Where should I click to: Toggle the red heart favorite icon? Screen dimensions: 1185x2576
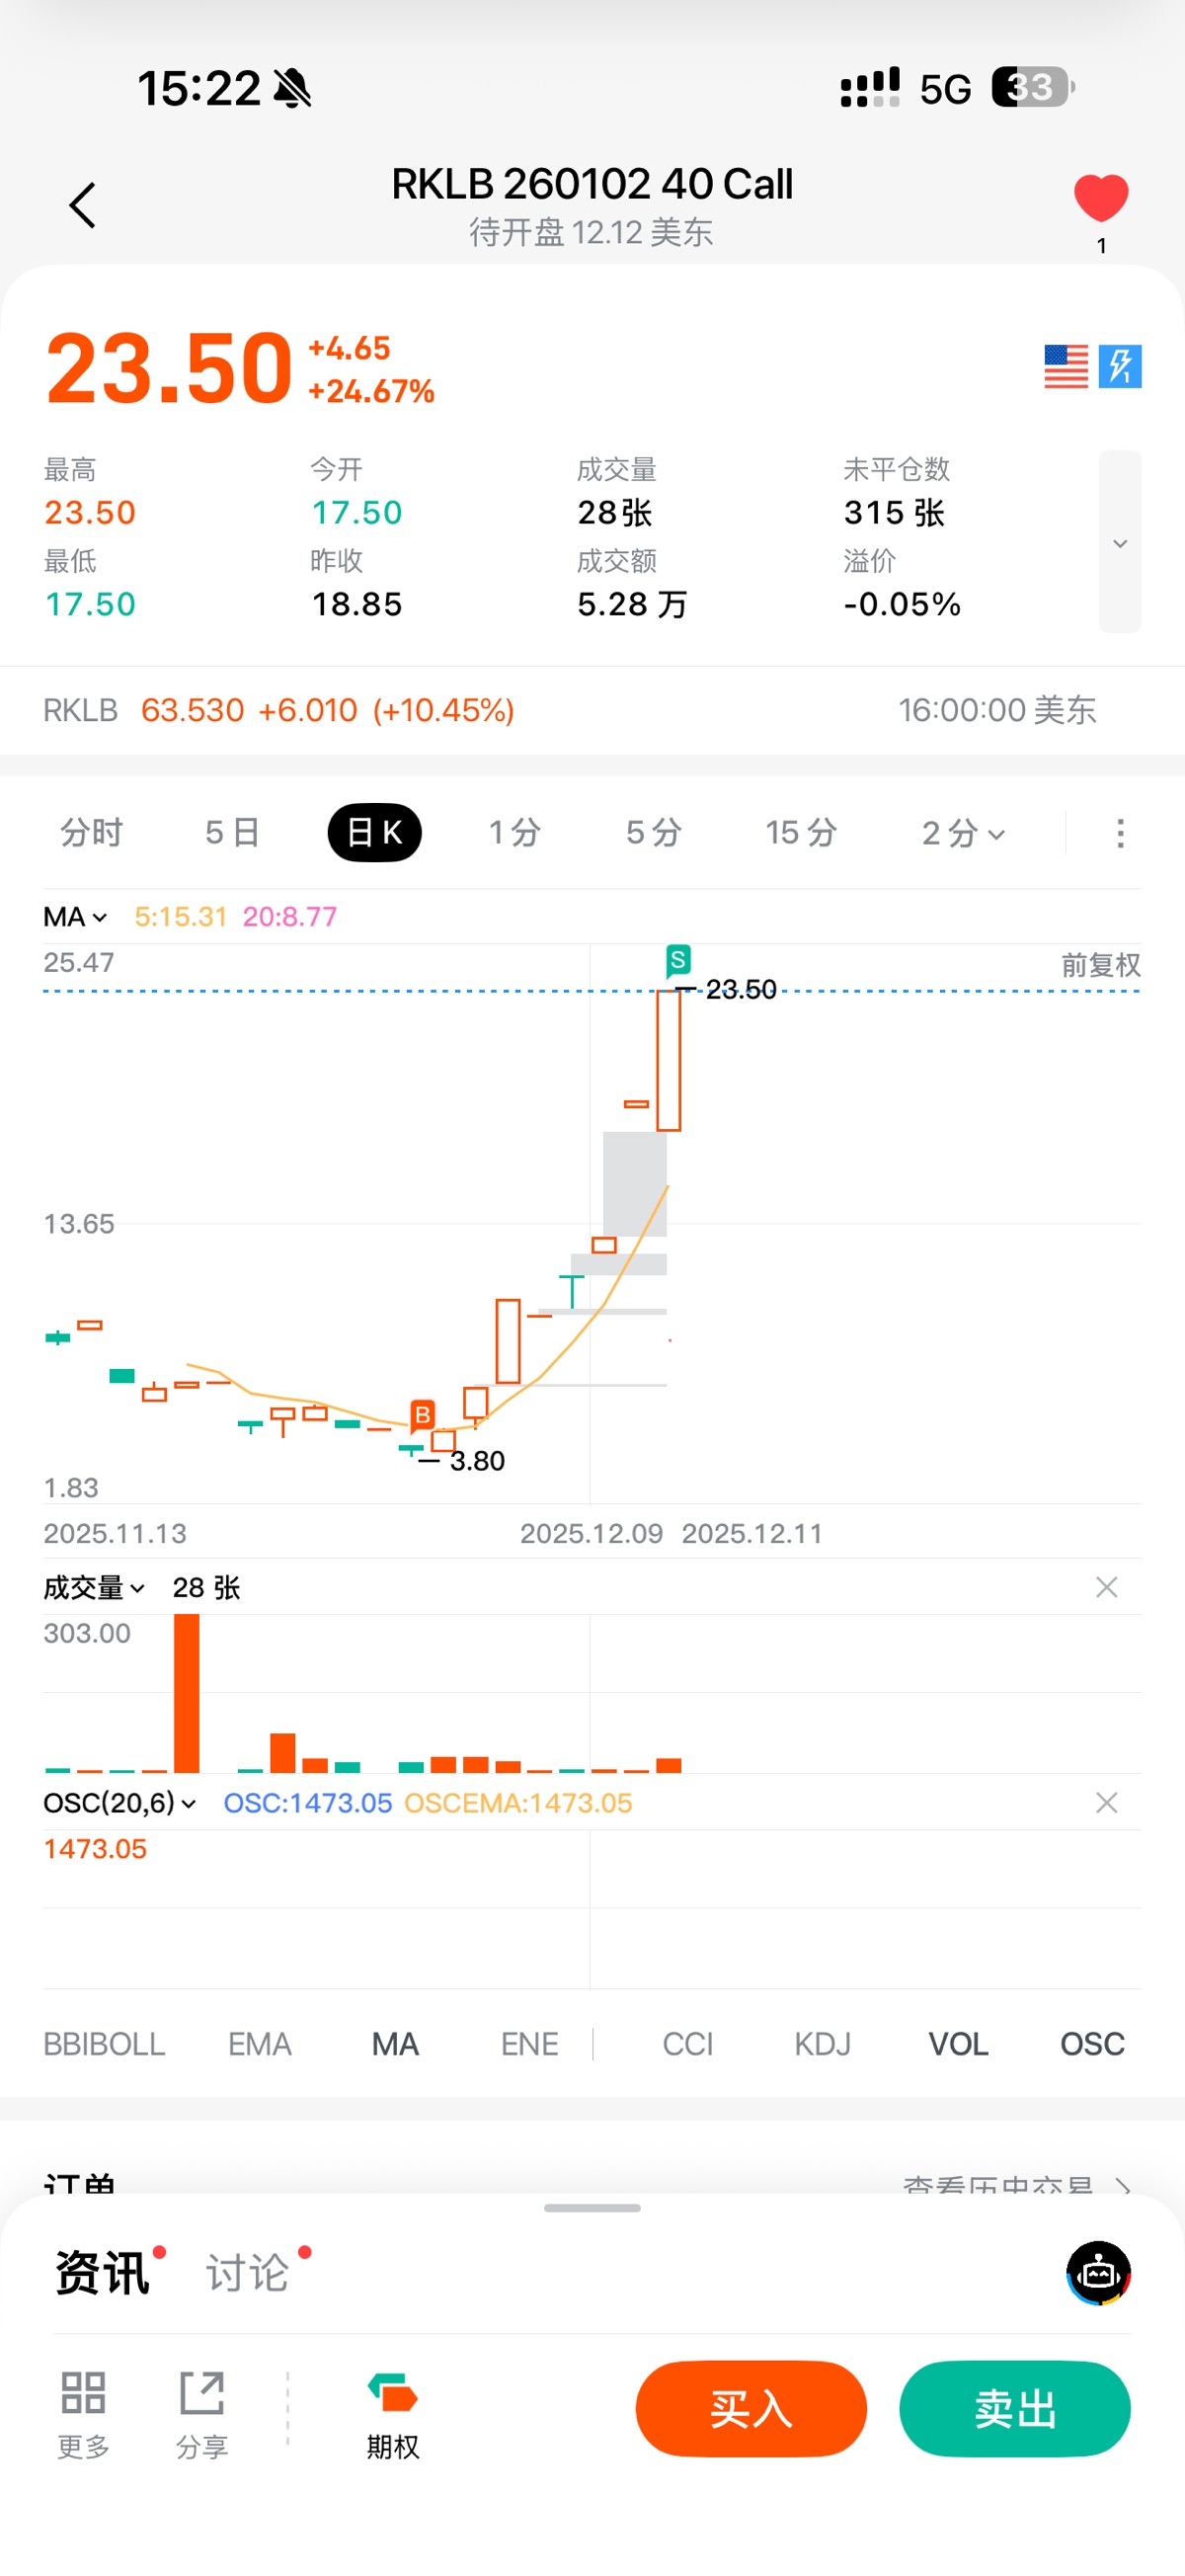click(x=1100, y=197)
